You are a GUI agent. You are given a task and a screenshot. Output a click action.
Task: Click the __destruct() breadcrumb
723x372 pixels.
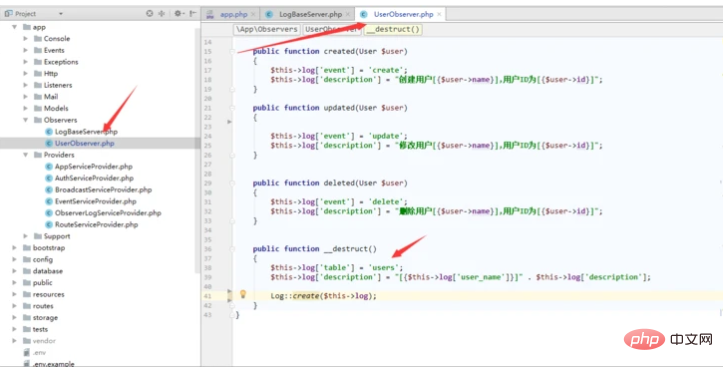coord(393,29)
